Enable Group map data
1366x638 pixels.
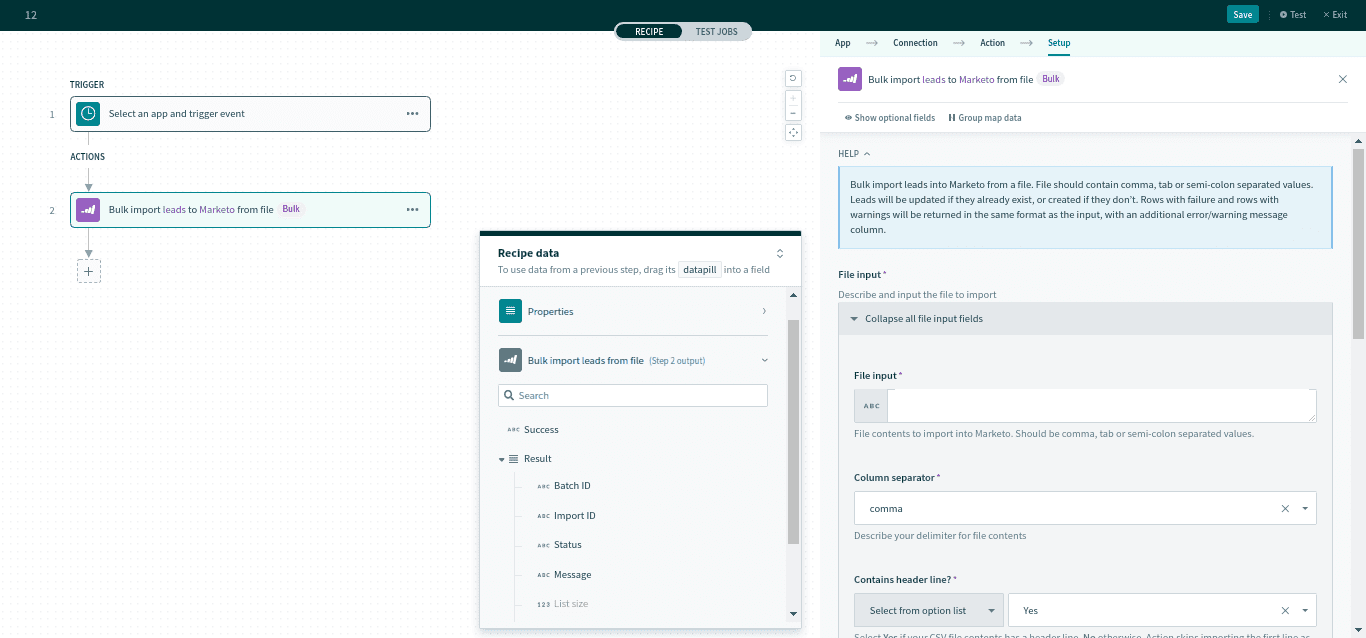[x=985, y=117]
